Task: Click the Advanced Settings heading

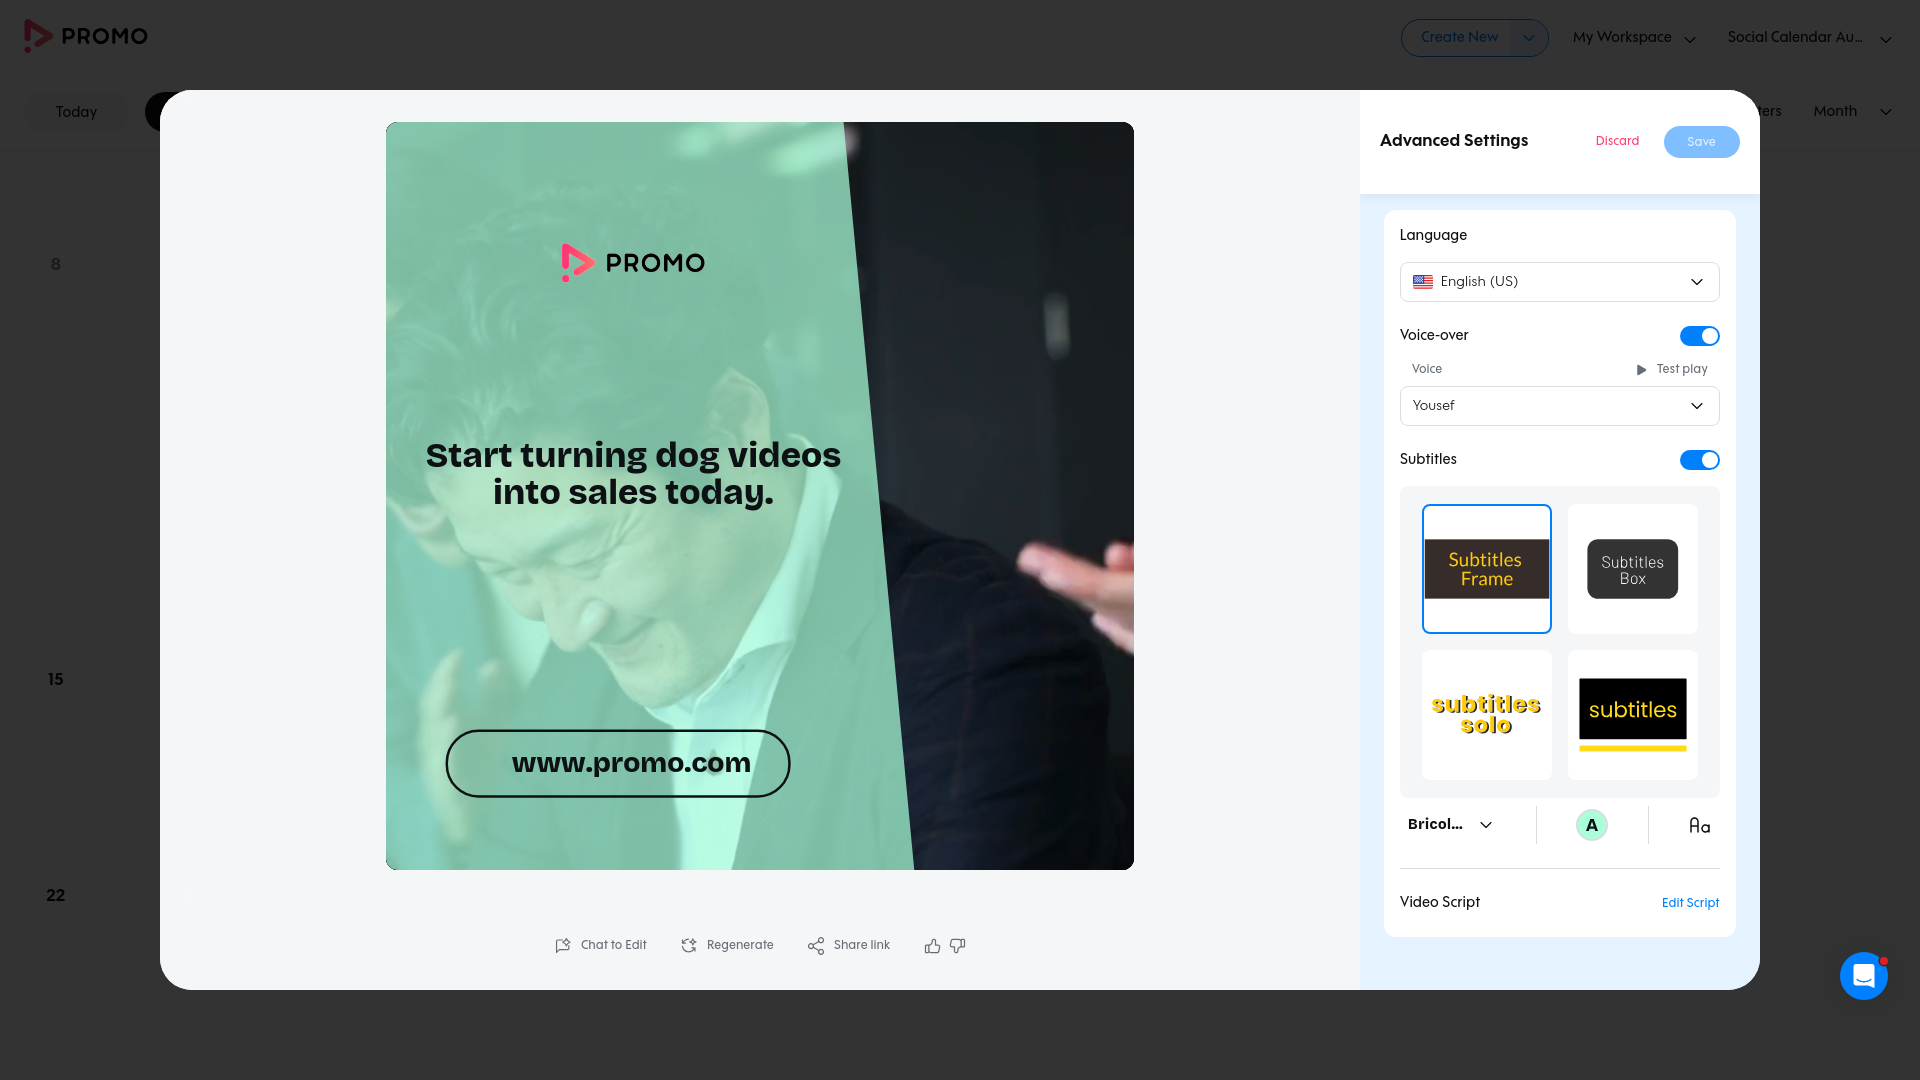Action: point(1454,140)
